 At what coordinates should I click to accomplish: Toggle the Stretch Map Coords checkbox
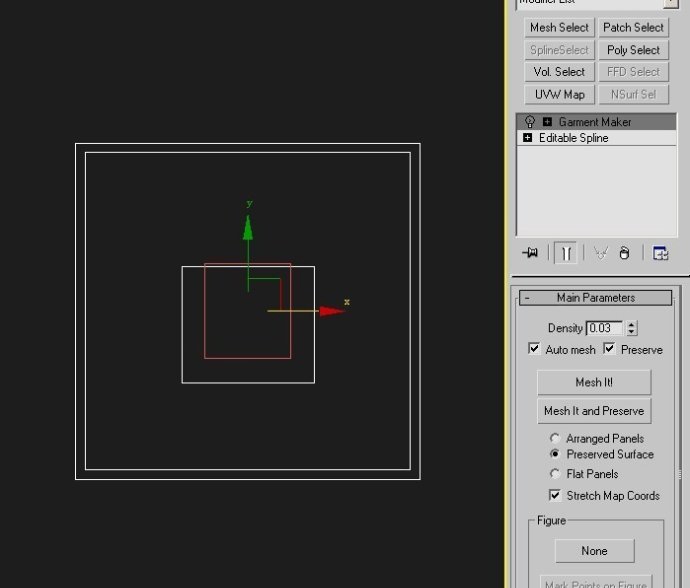tap(555, 495)
